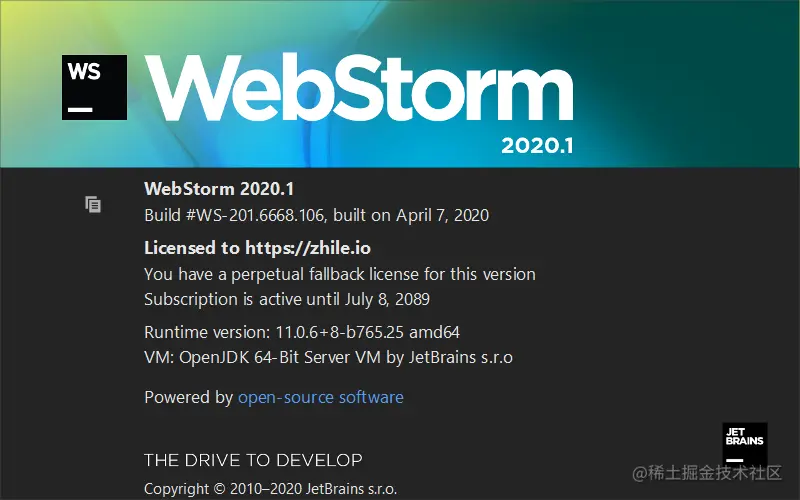Click the Powered by label

click(188, 397)
